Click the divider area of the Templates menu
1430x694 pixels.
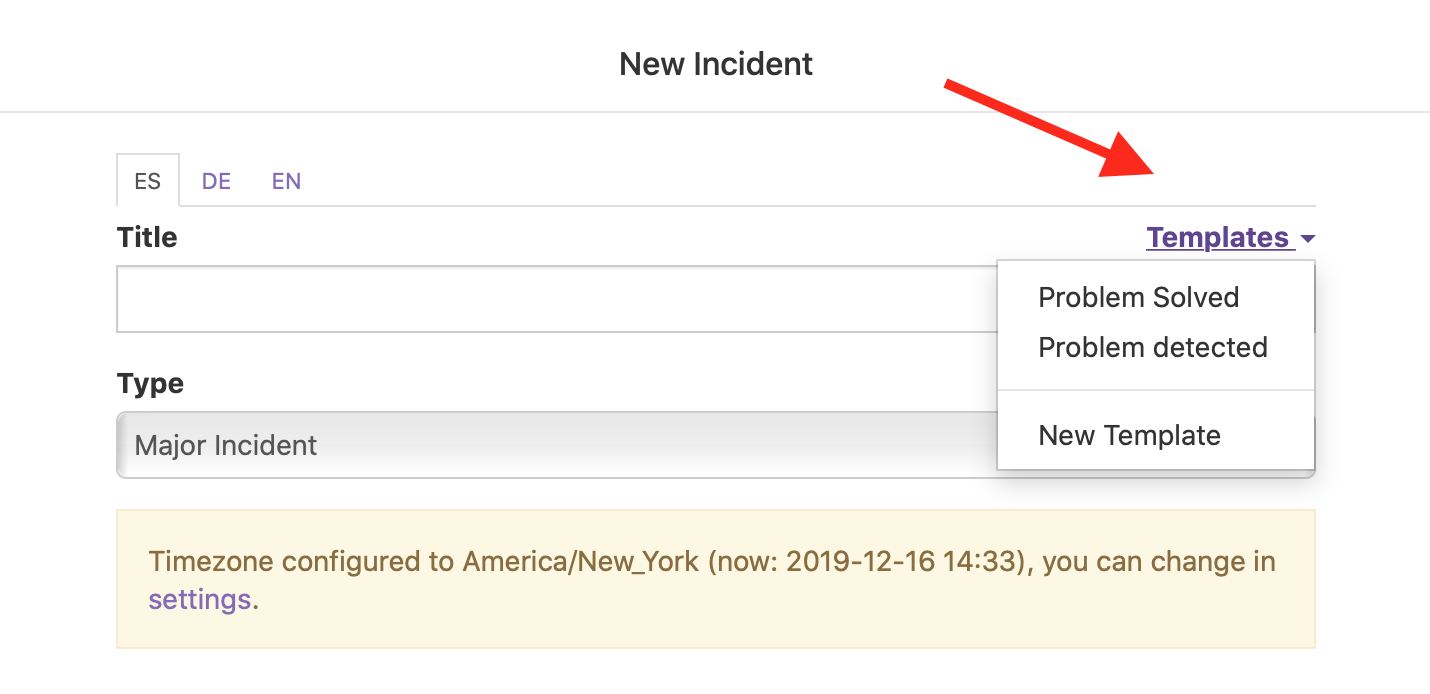1155,391
